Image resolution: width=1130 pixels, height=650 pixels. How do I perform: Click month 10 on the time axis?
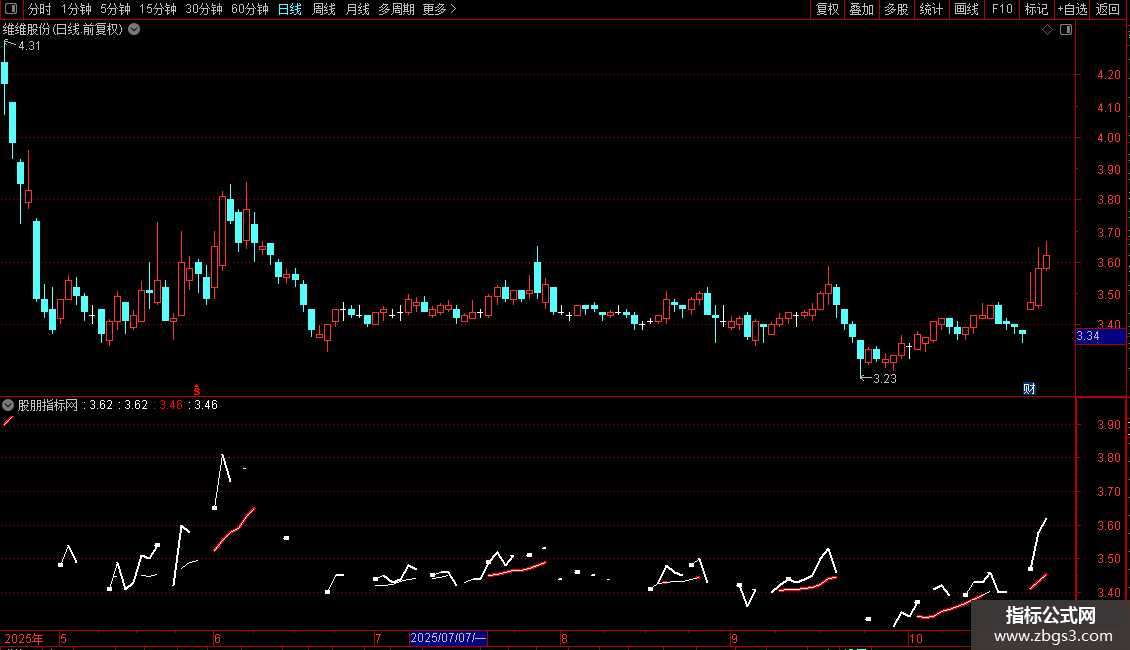click(915, 638)
